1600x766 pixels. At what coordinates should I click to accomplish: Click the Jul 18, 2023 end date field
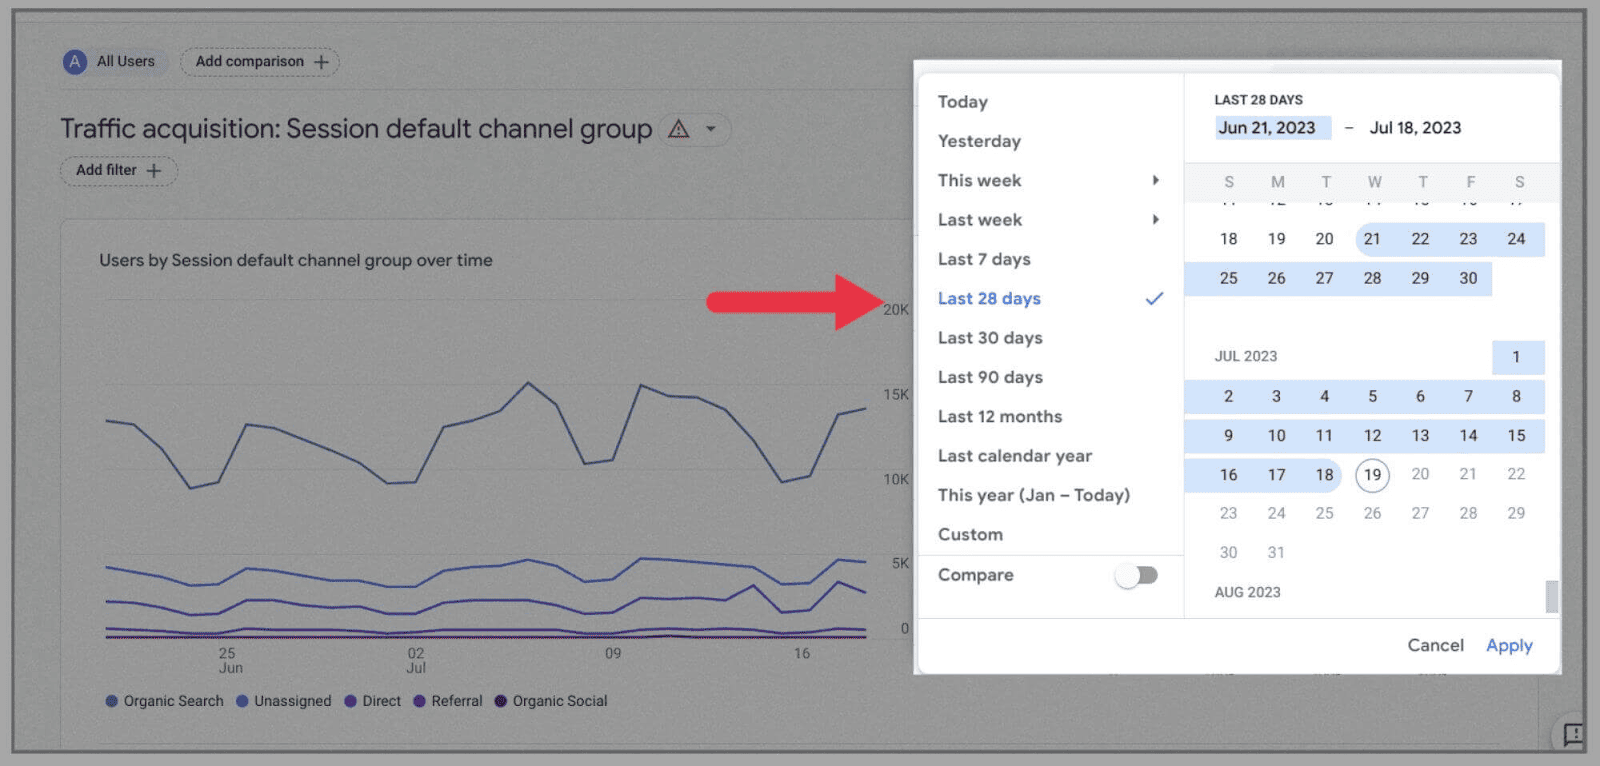coord(1415,128)
